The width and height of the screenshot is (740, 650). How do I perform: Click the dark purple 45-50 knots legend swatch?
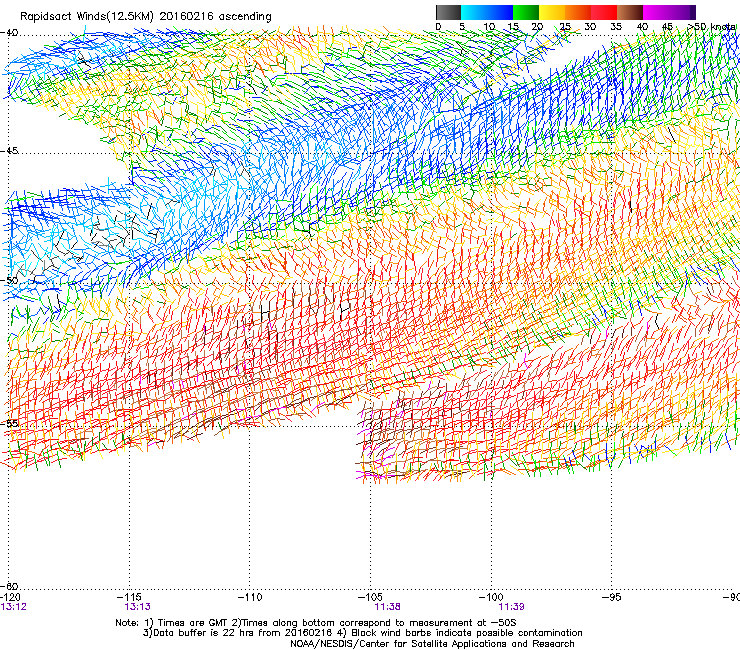[682, 12]
